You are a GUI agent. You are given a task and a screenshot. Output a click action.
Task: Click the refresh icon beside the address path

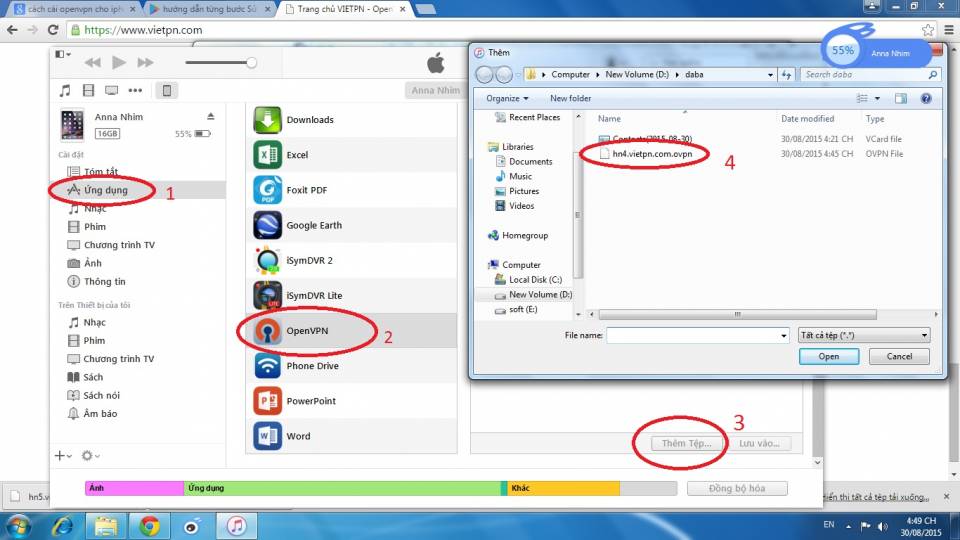coord(786,75)
